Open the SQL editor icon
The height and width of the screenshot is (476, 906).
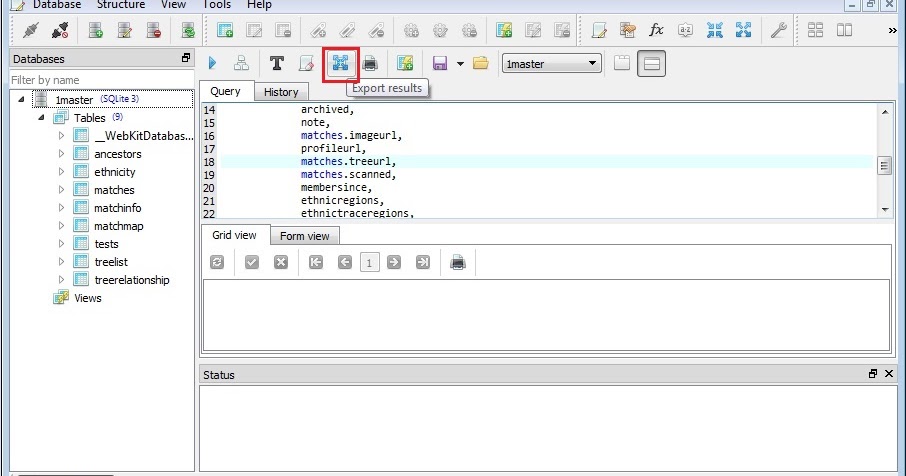click(x=599, y=30)
